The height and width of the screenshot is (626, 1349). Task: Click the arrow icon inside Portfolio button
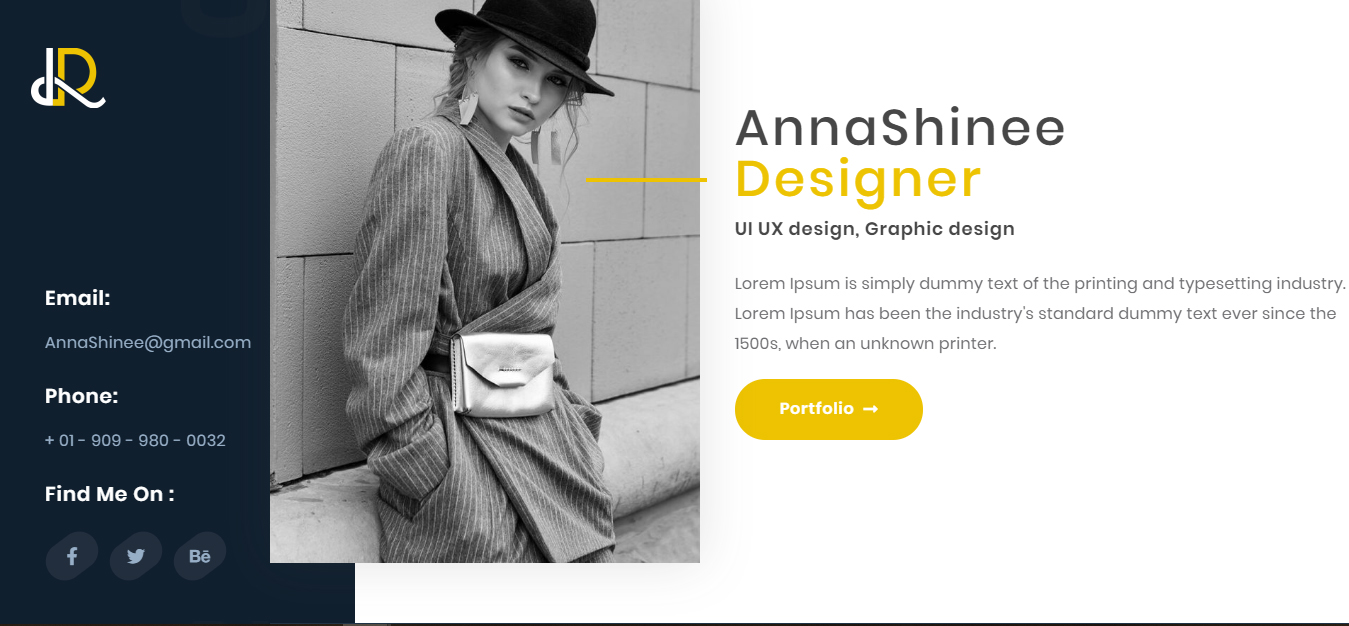tap(870, 409)
